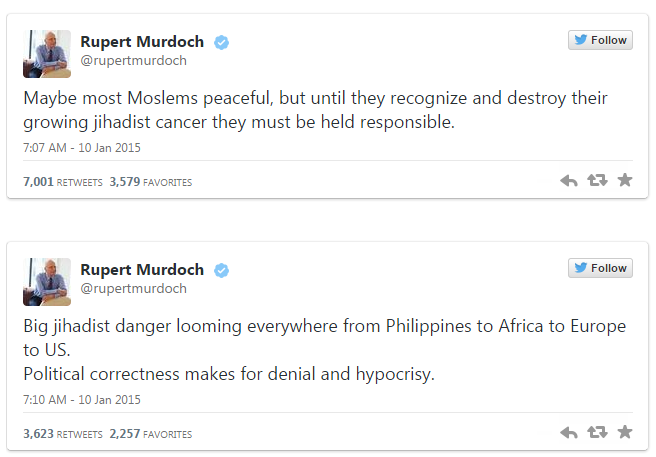
Task: Open profile photo in second tweet
Action: (x=47, y=282)
